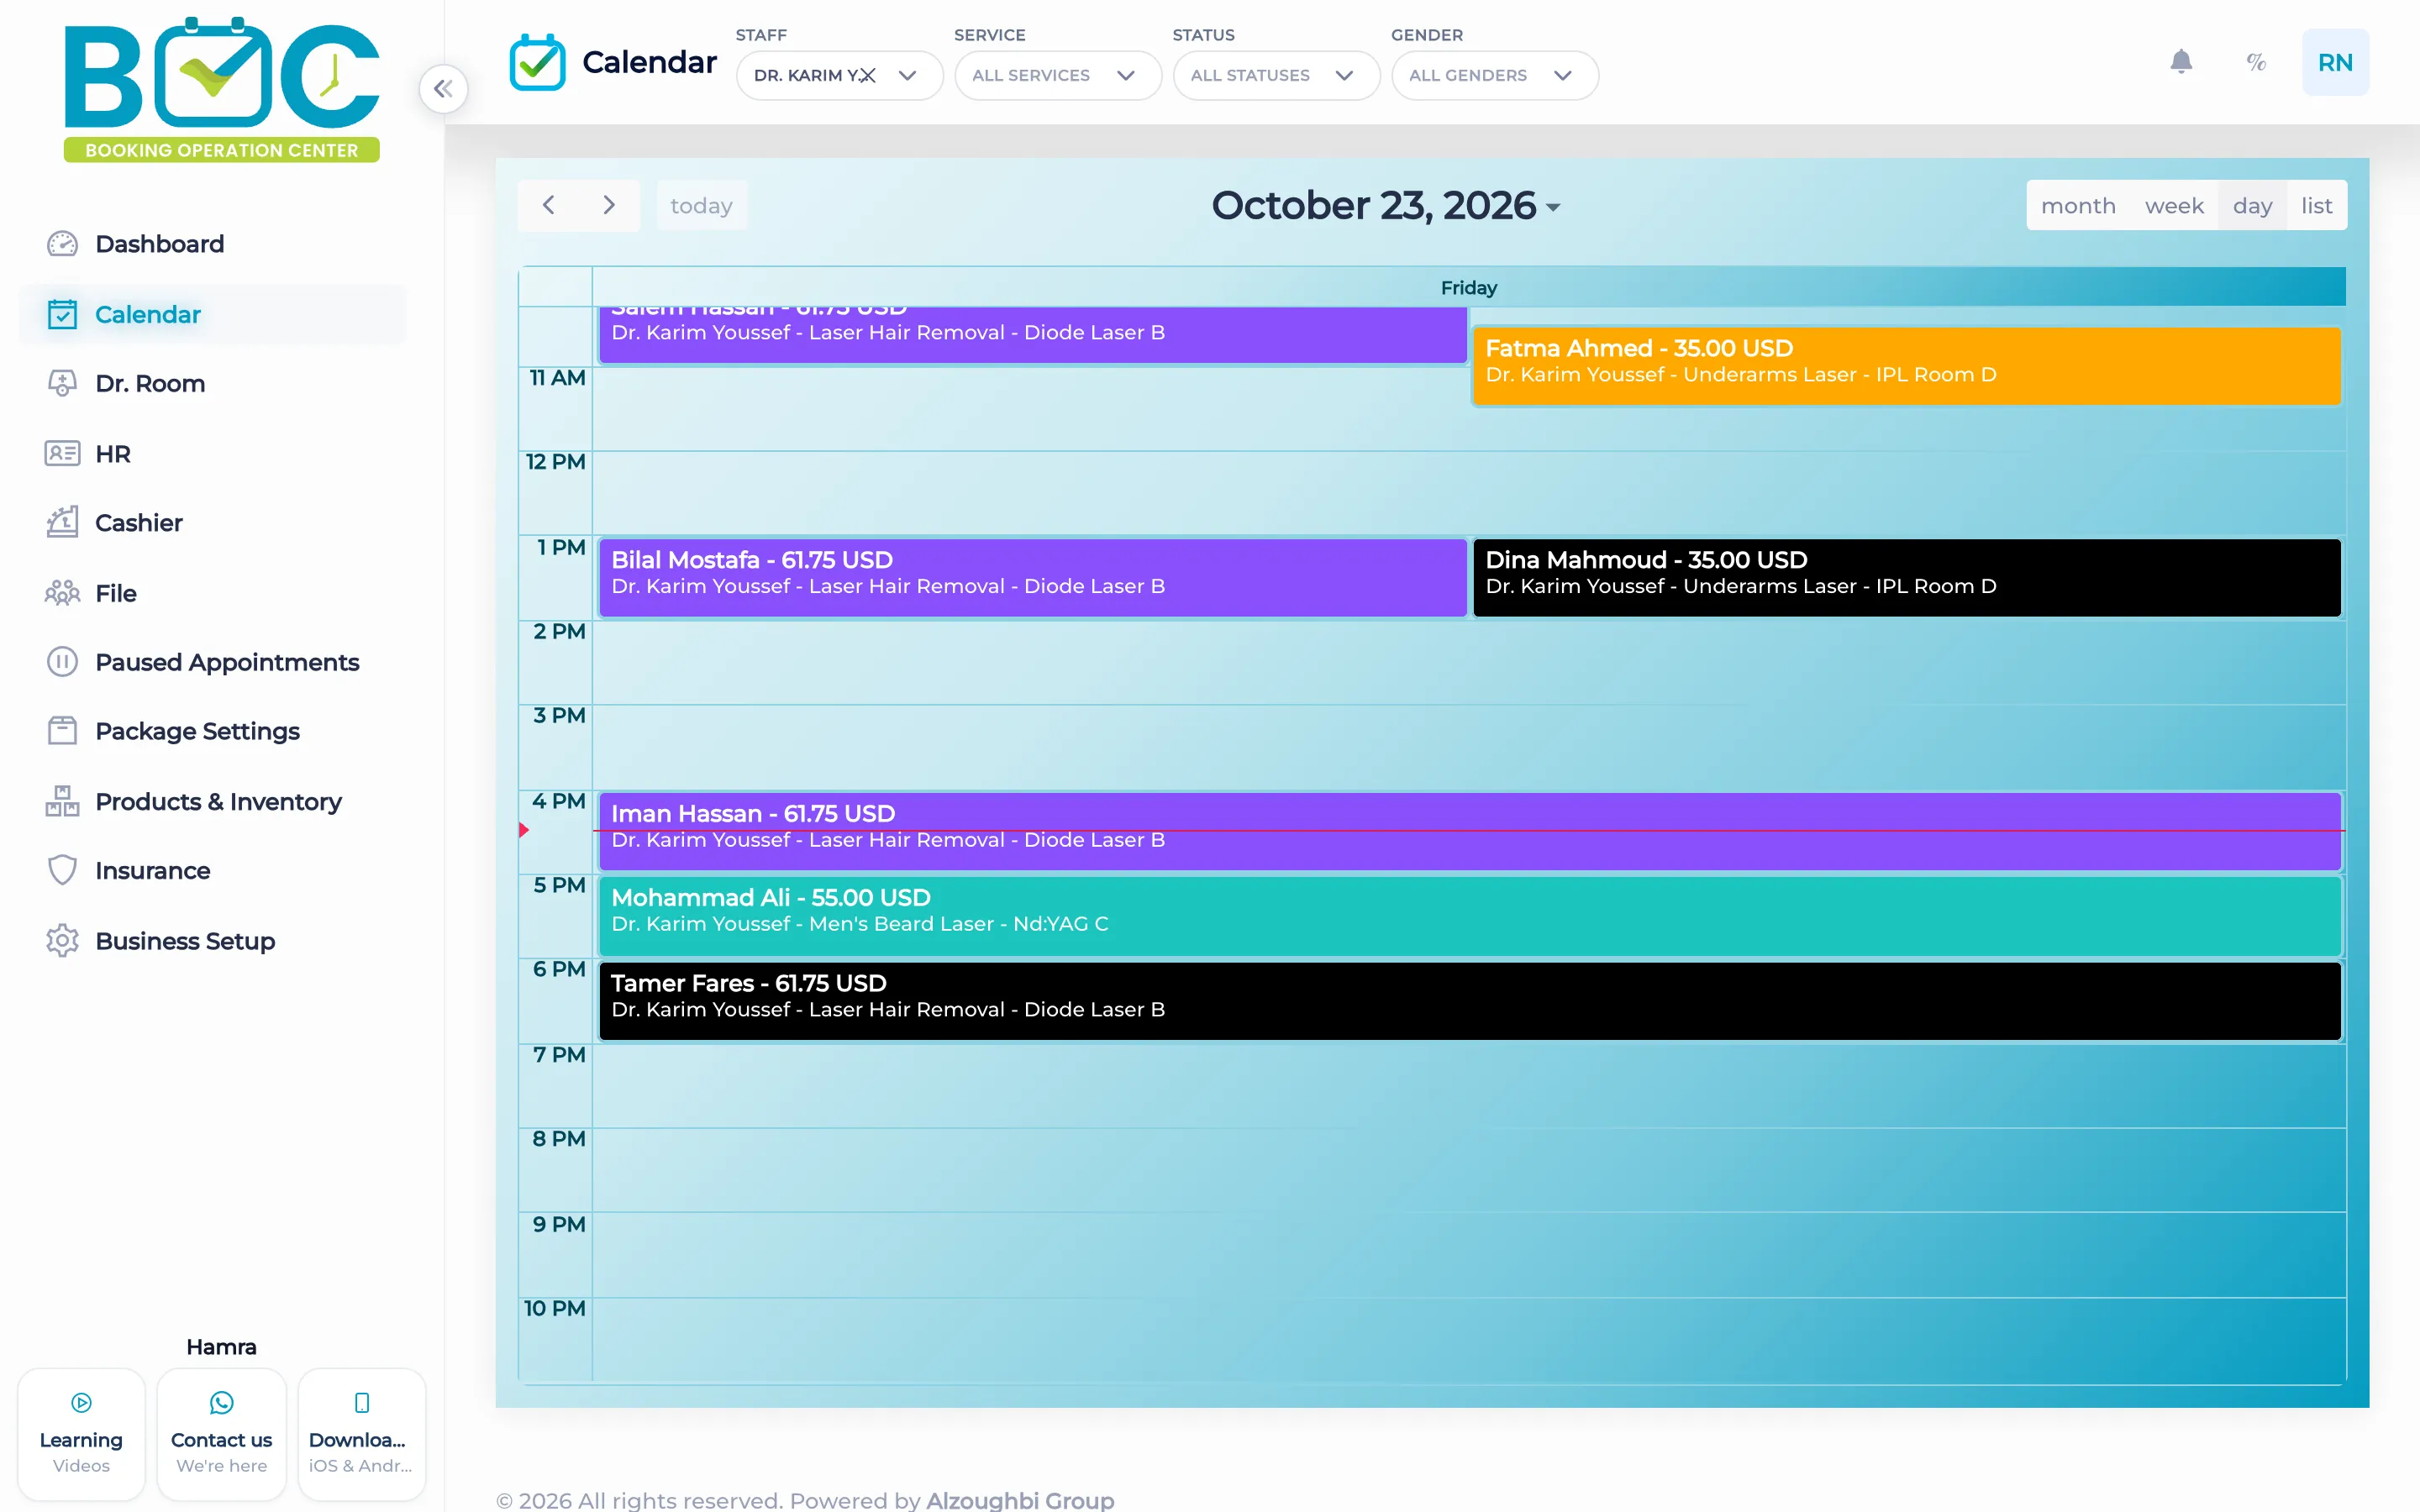
Task: Open Tamer Fares appointment
Action: [1469, 1000]
